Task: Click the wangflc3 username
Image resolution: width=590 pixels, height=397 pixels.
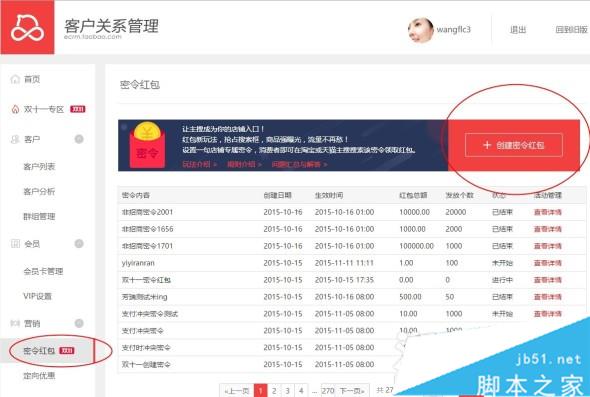Action: 453,29
